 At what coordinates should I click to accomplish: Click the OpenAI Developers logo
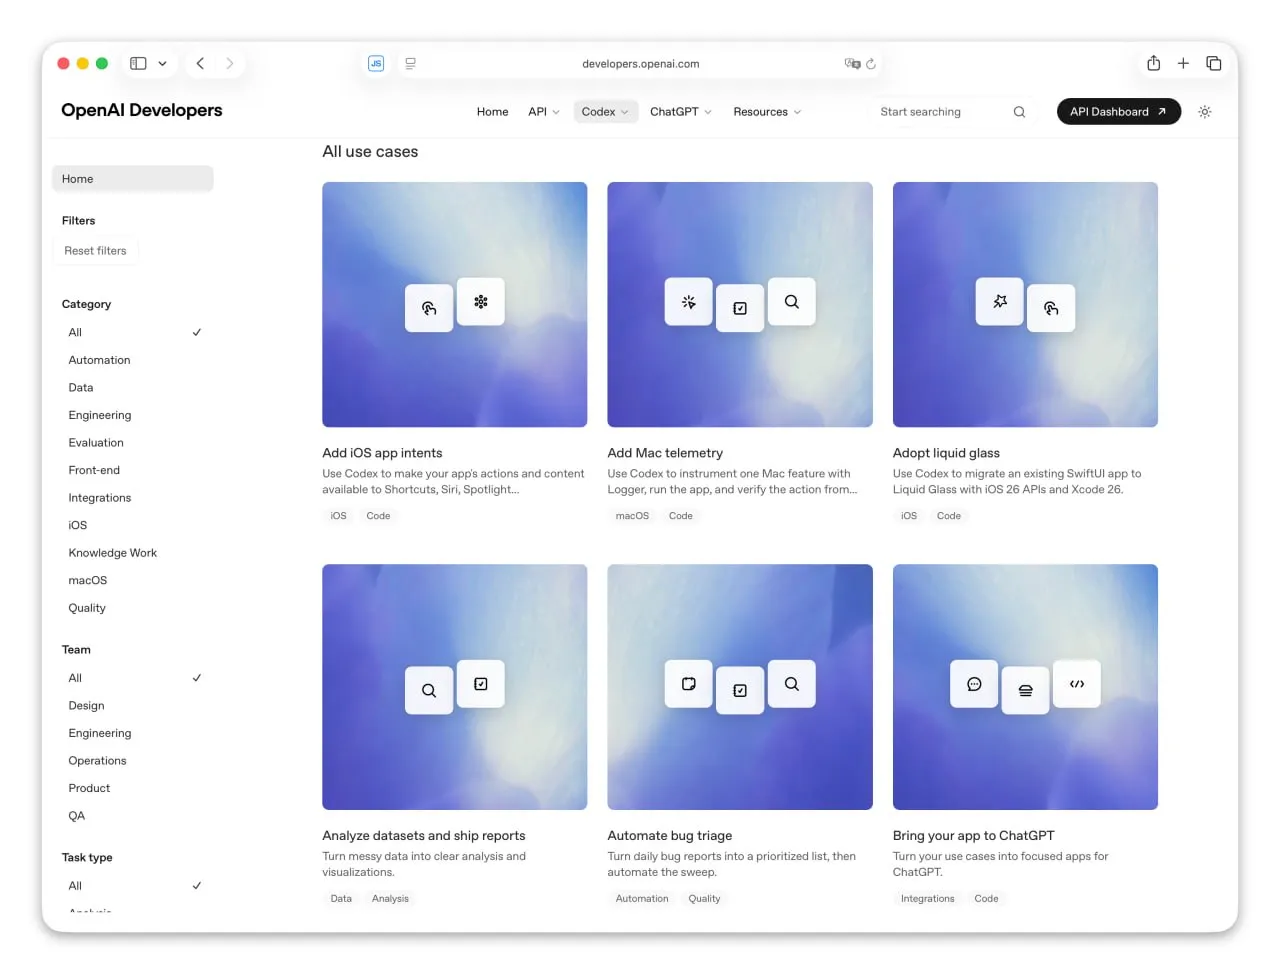click(142, 110)
